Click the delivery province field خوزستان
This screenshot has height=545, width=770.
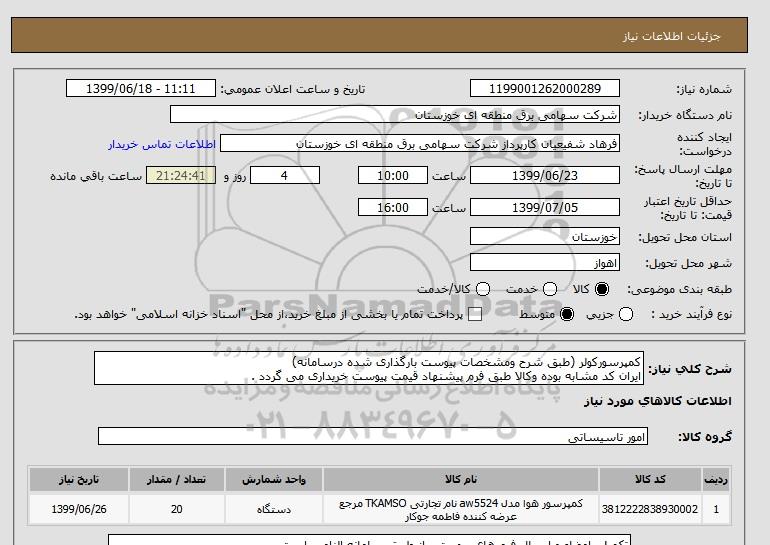[x=545, y=236]
